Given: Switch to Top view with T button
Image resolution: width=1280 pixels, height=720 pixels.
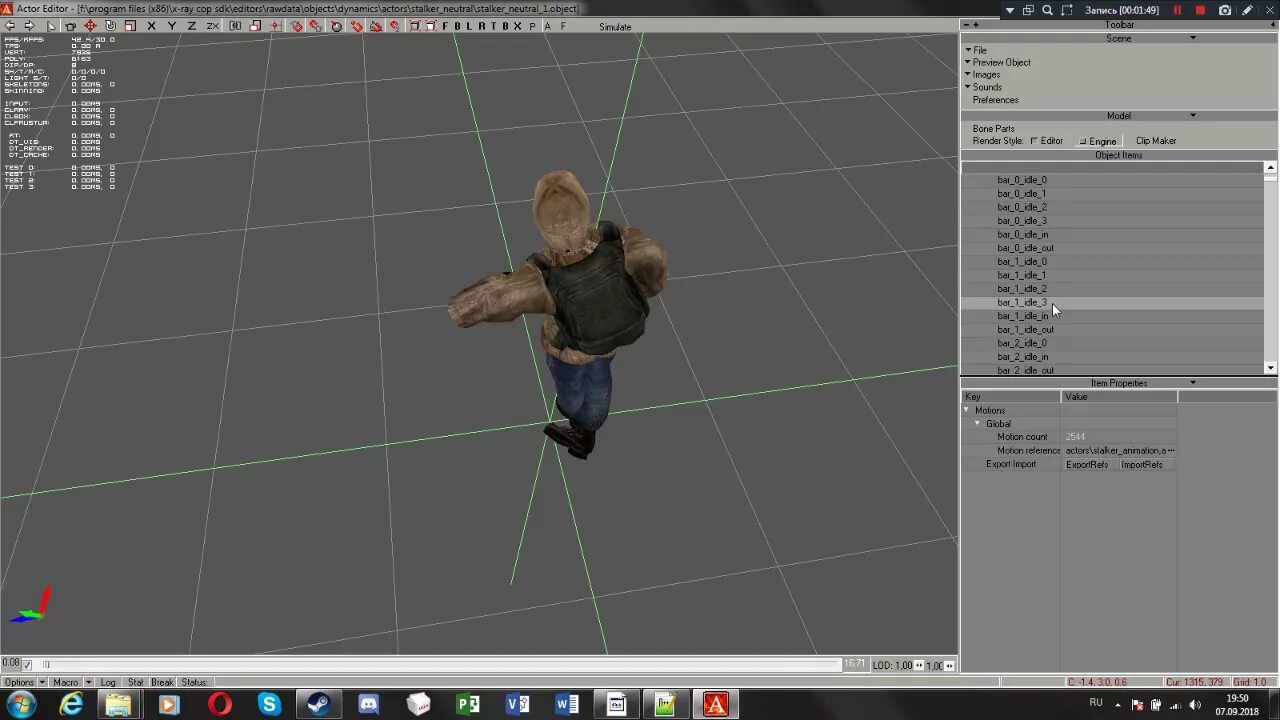Looking at the screenshot, I should 493,26.
